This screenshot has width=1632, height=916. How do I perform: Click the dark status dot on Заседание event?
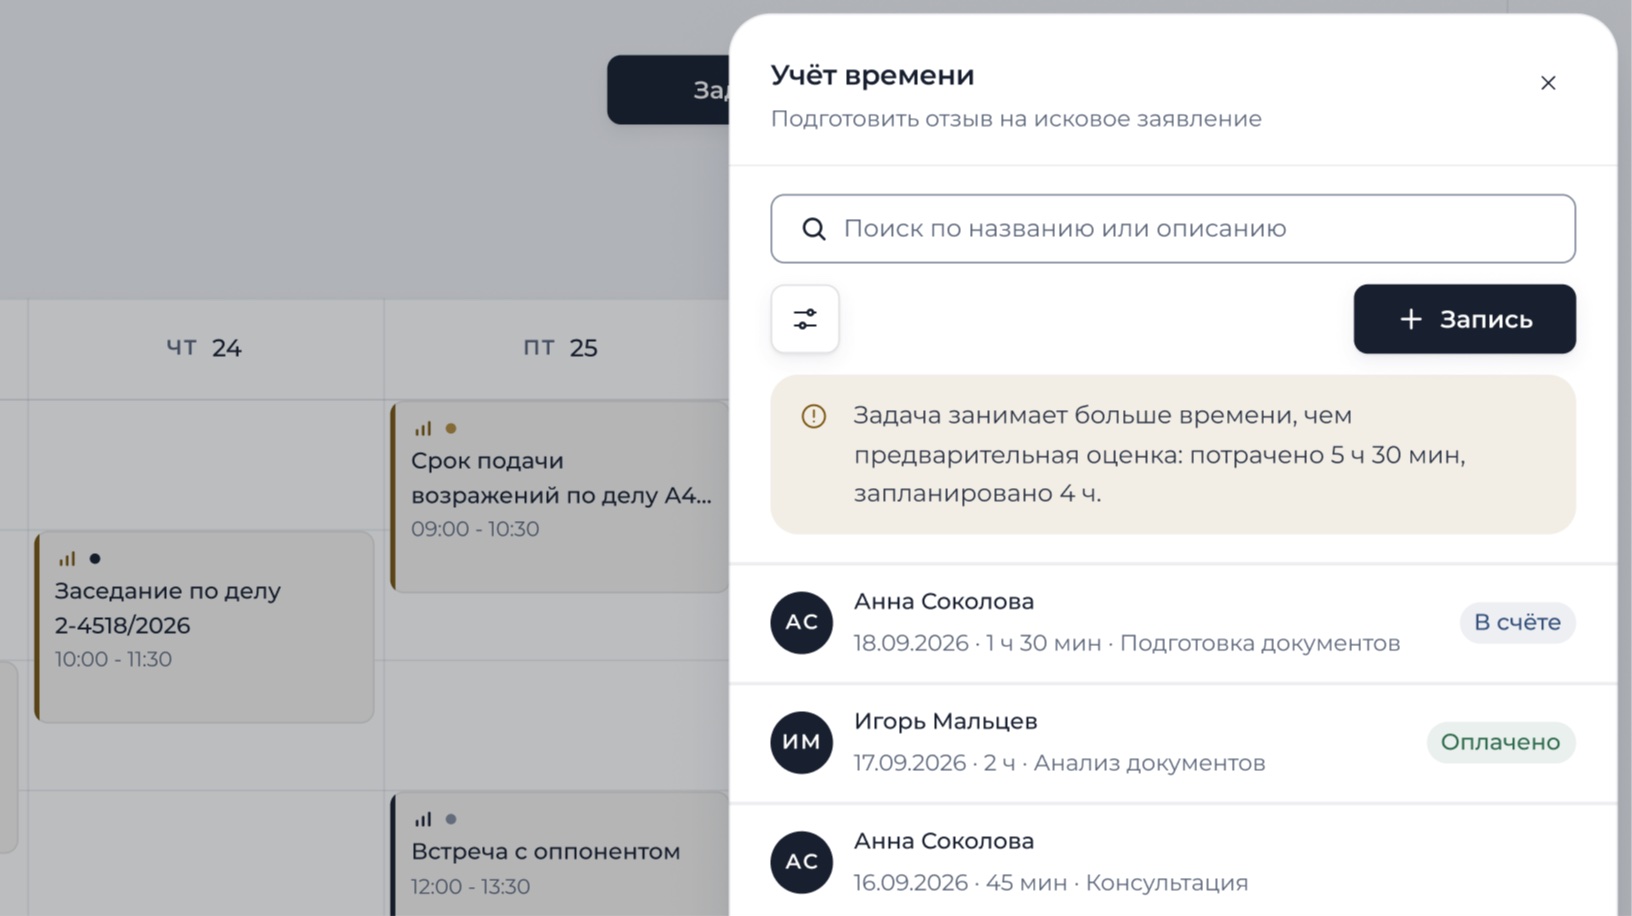point(95,559)
